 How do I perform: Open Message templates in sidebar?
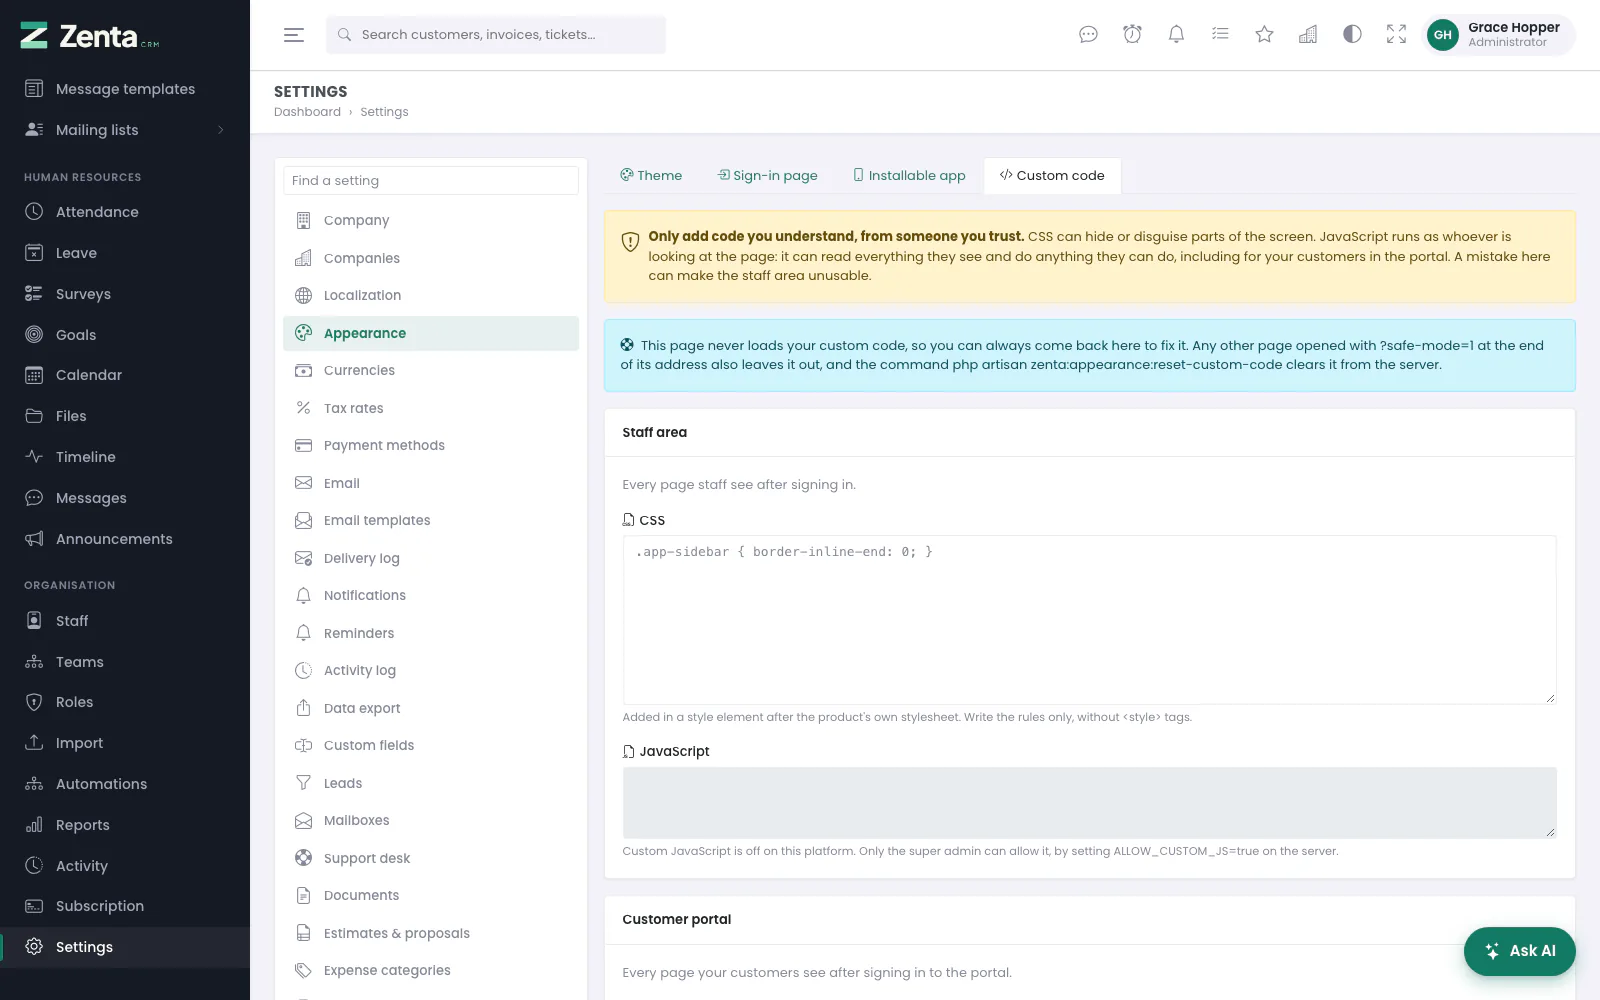(125, 89)
